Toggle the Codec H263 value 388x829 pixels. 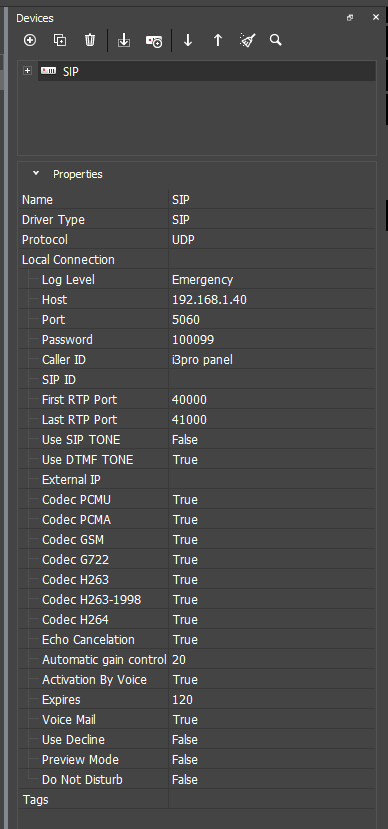click(272, 580)
